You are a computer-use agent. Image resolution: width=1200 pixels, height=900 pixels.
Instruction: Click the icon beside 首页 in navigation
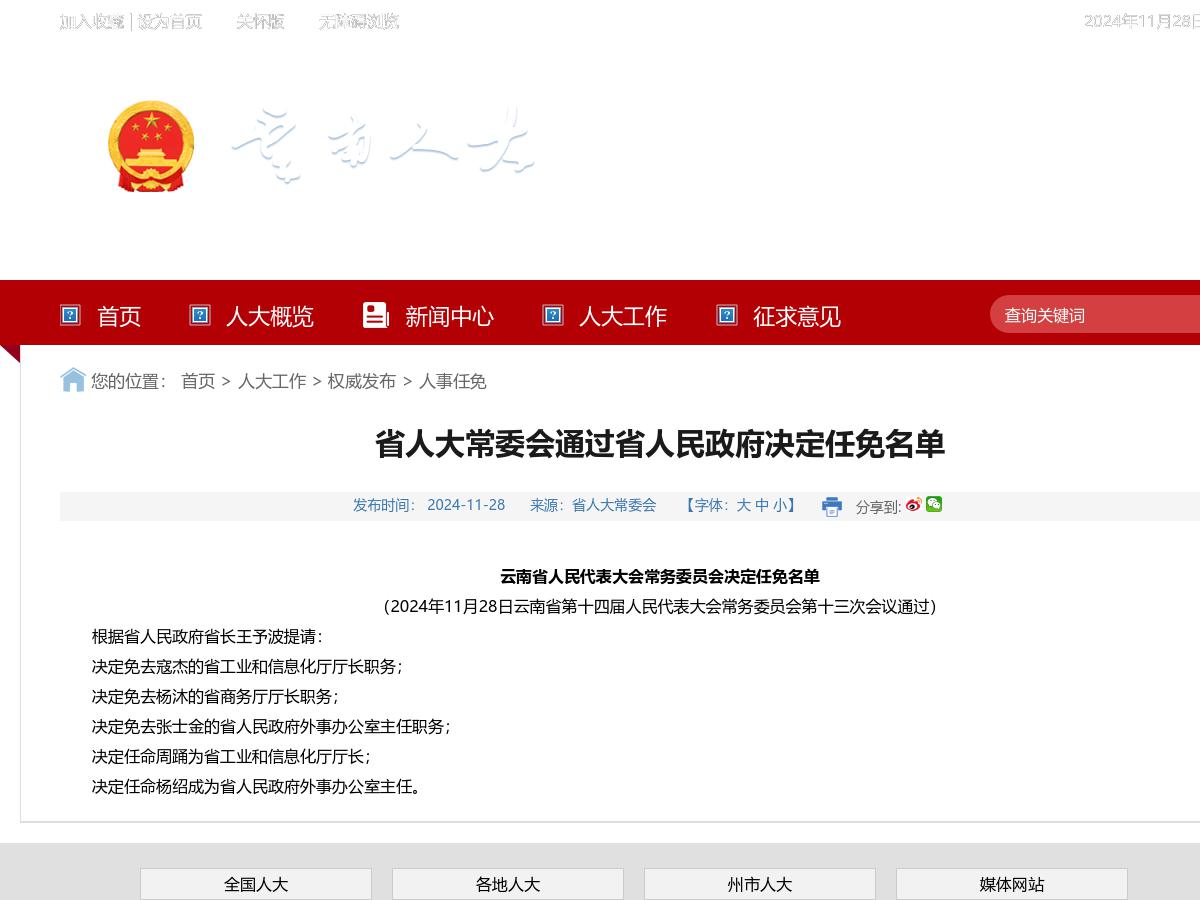coord(69,315)
